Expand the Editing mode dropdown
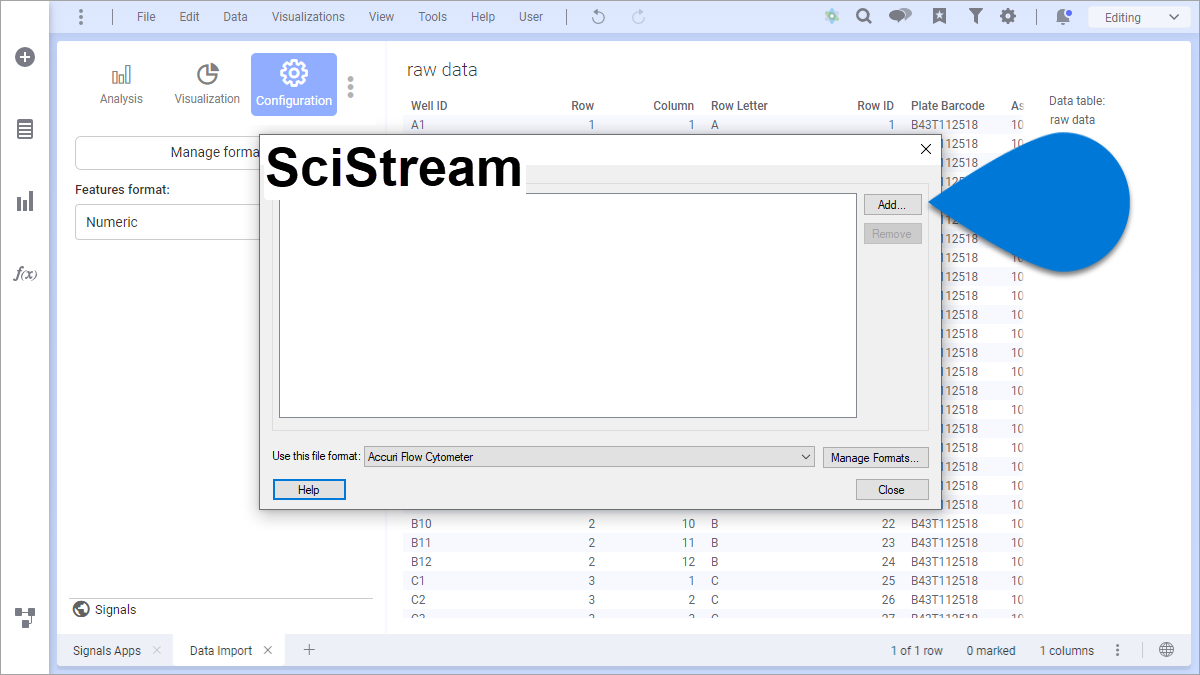The width and height of the screenshot is (1200, 675). click(x=1139, y=17)
